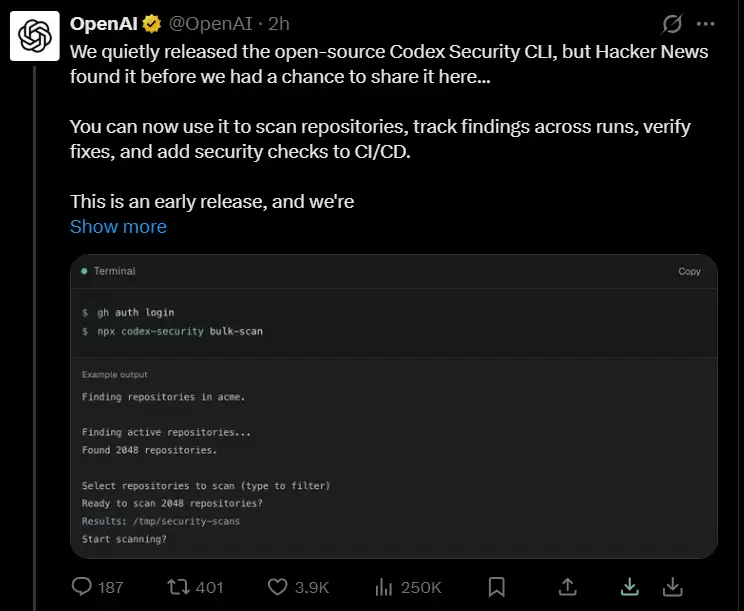Click the Grok slashed-circle icon
Image resolution: width=744 pixels, height=611 pixels.
(672, 24)
